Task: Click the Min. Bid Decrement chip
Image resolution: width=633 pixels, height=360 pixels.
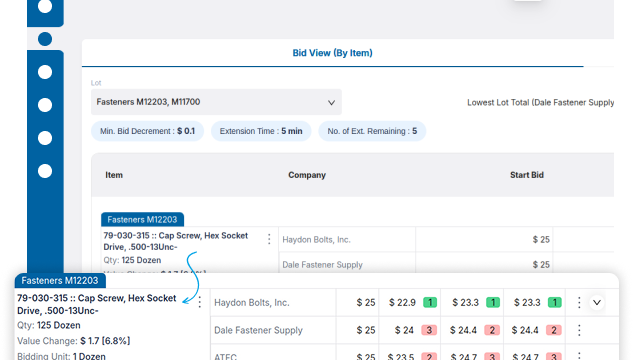Action: (147, 131)
